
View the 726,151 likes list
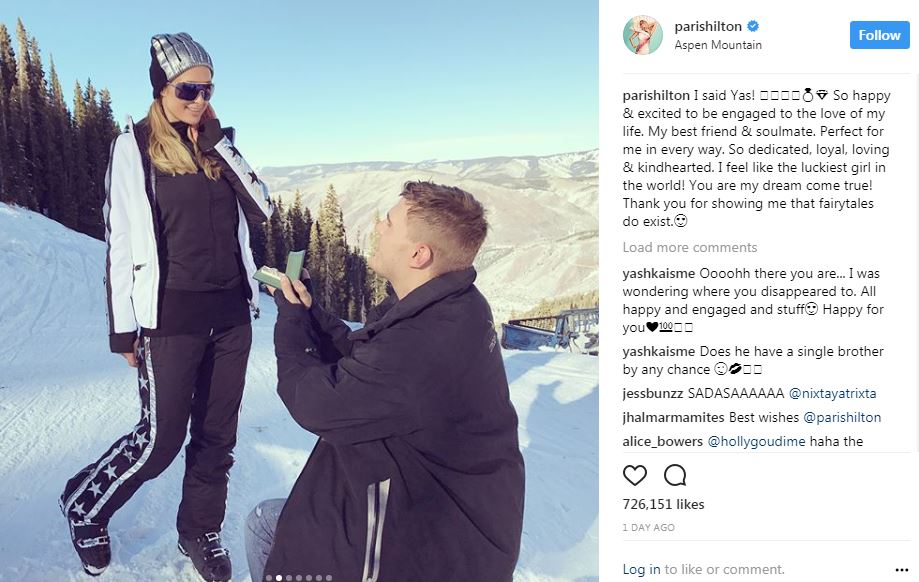[663, 504]
